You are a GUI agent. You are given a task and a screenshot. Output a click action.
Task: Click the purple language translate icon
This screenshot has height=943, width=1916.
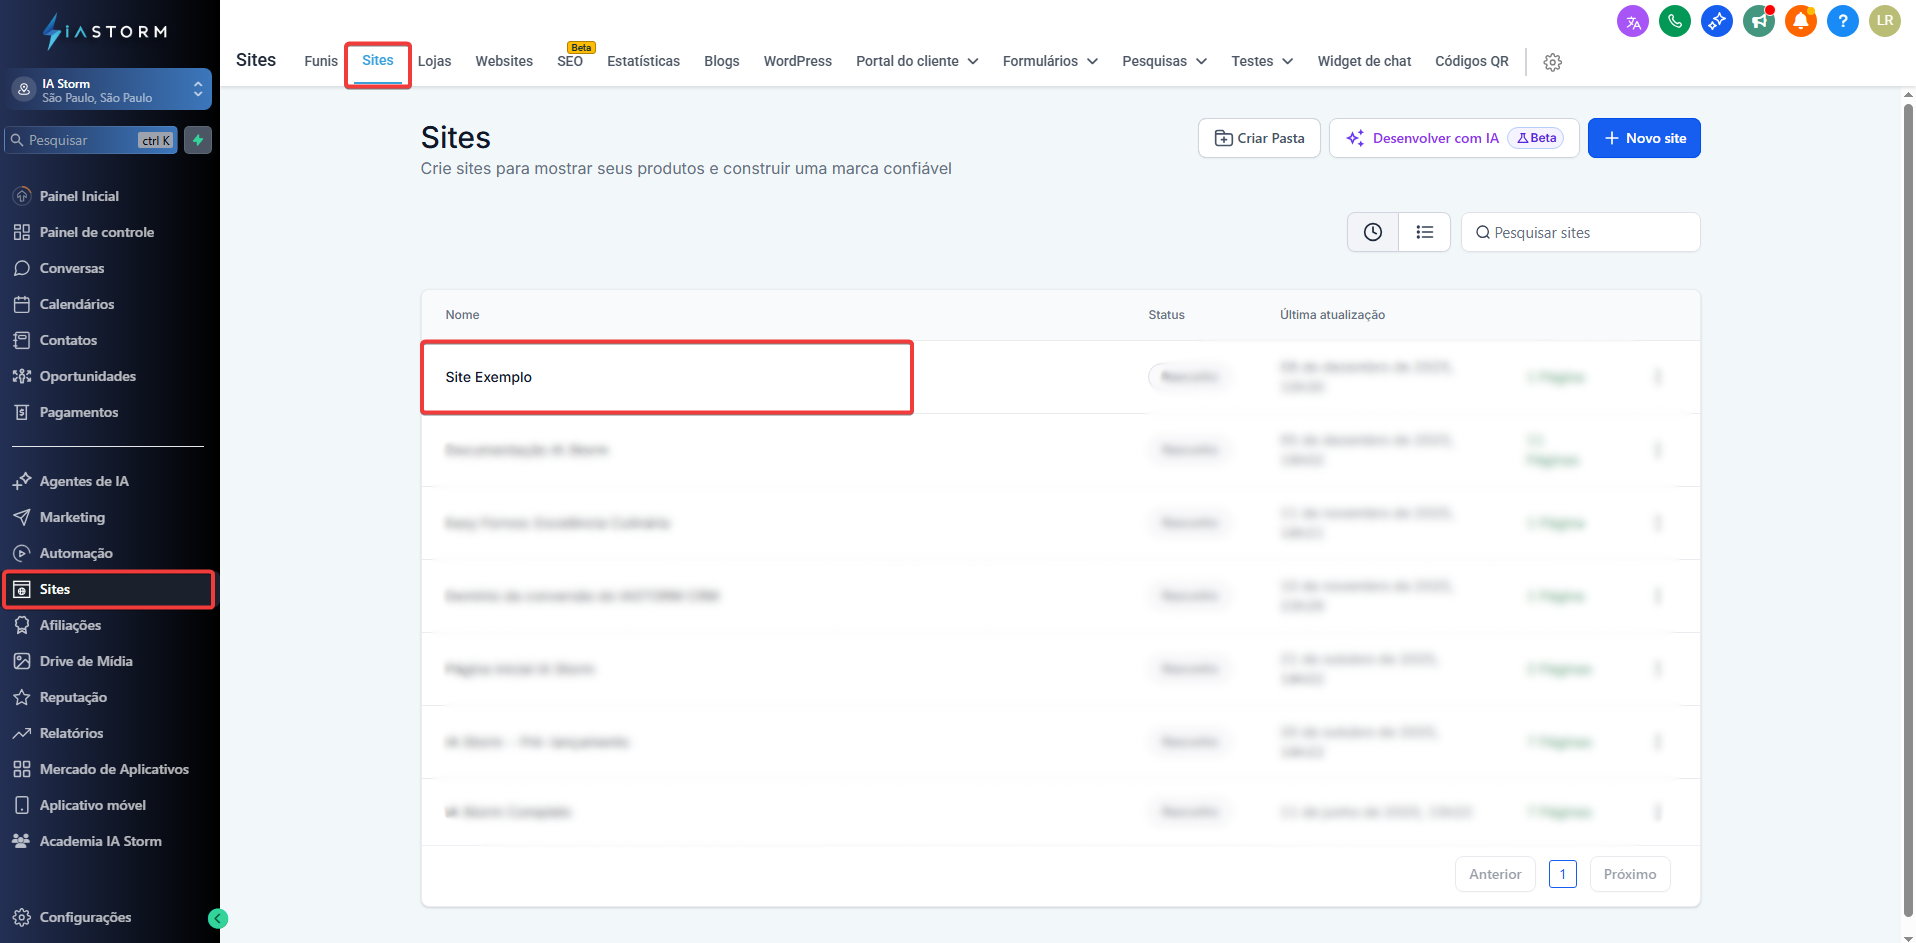click(1632, 21)
